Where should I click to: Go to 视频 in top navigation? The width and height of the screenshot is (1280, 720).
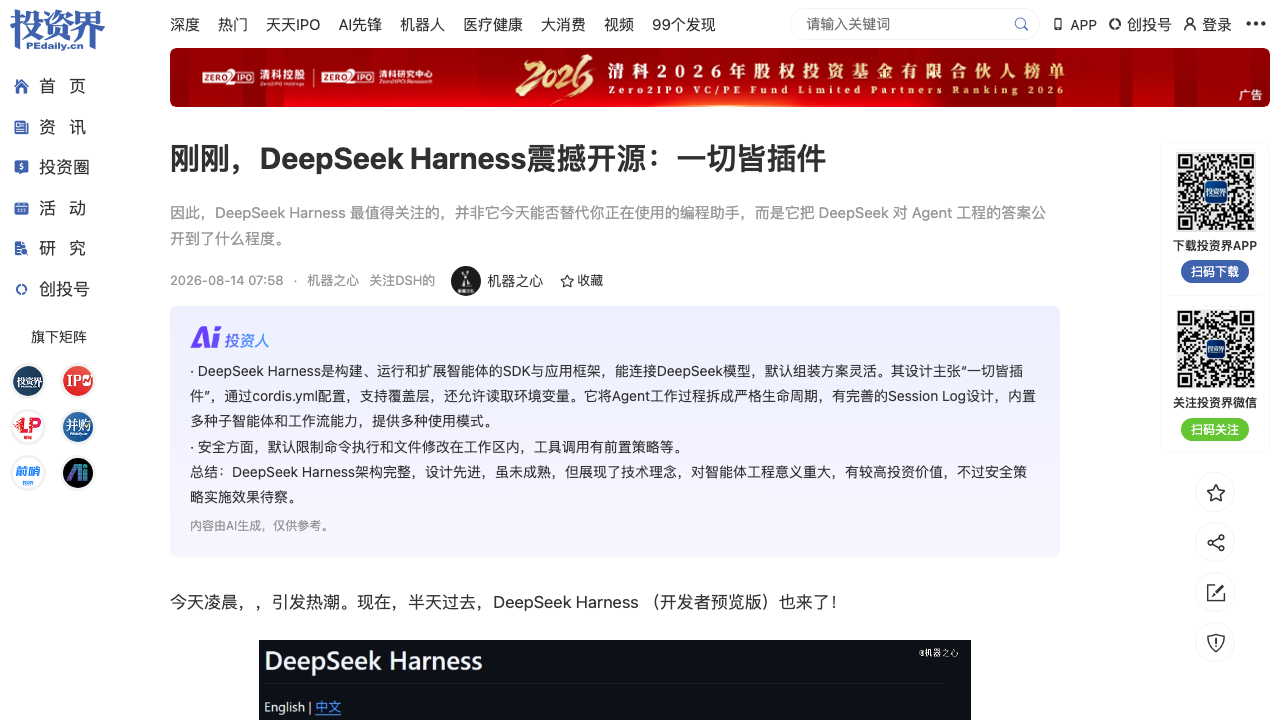pyautogui.click(x=619, y=24)
